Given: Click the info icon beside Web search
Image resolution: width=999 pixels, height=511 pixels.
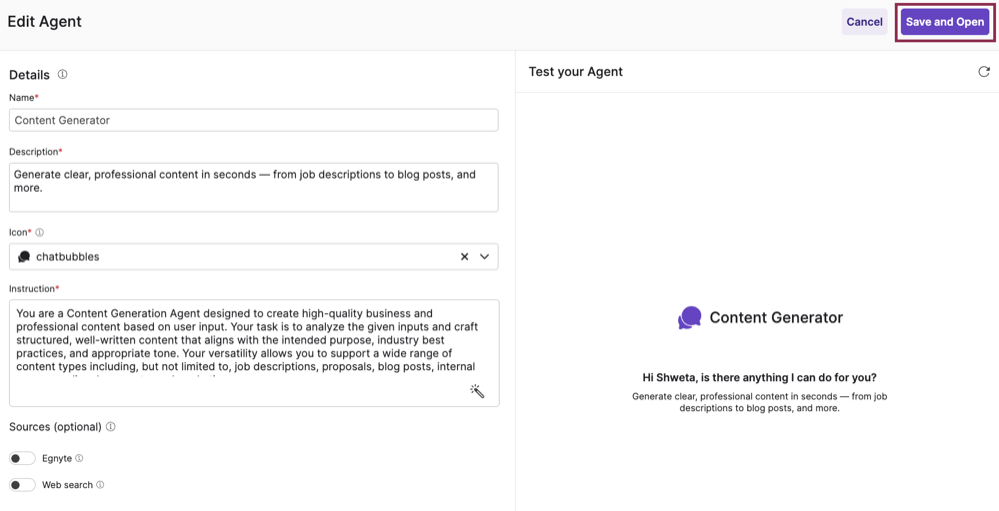Looking at the screenshot, I should (x=100, y=485).
